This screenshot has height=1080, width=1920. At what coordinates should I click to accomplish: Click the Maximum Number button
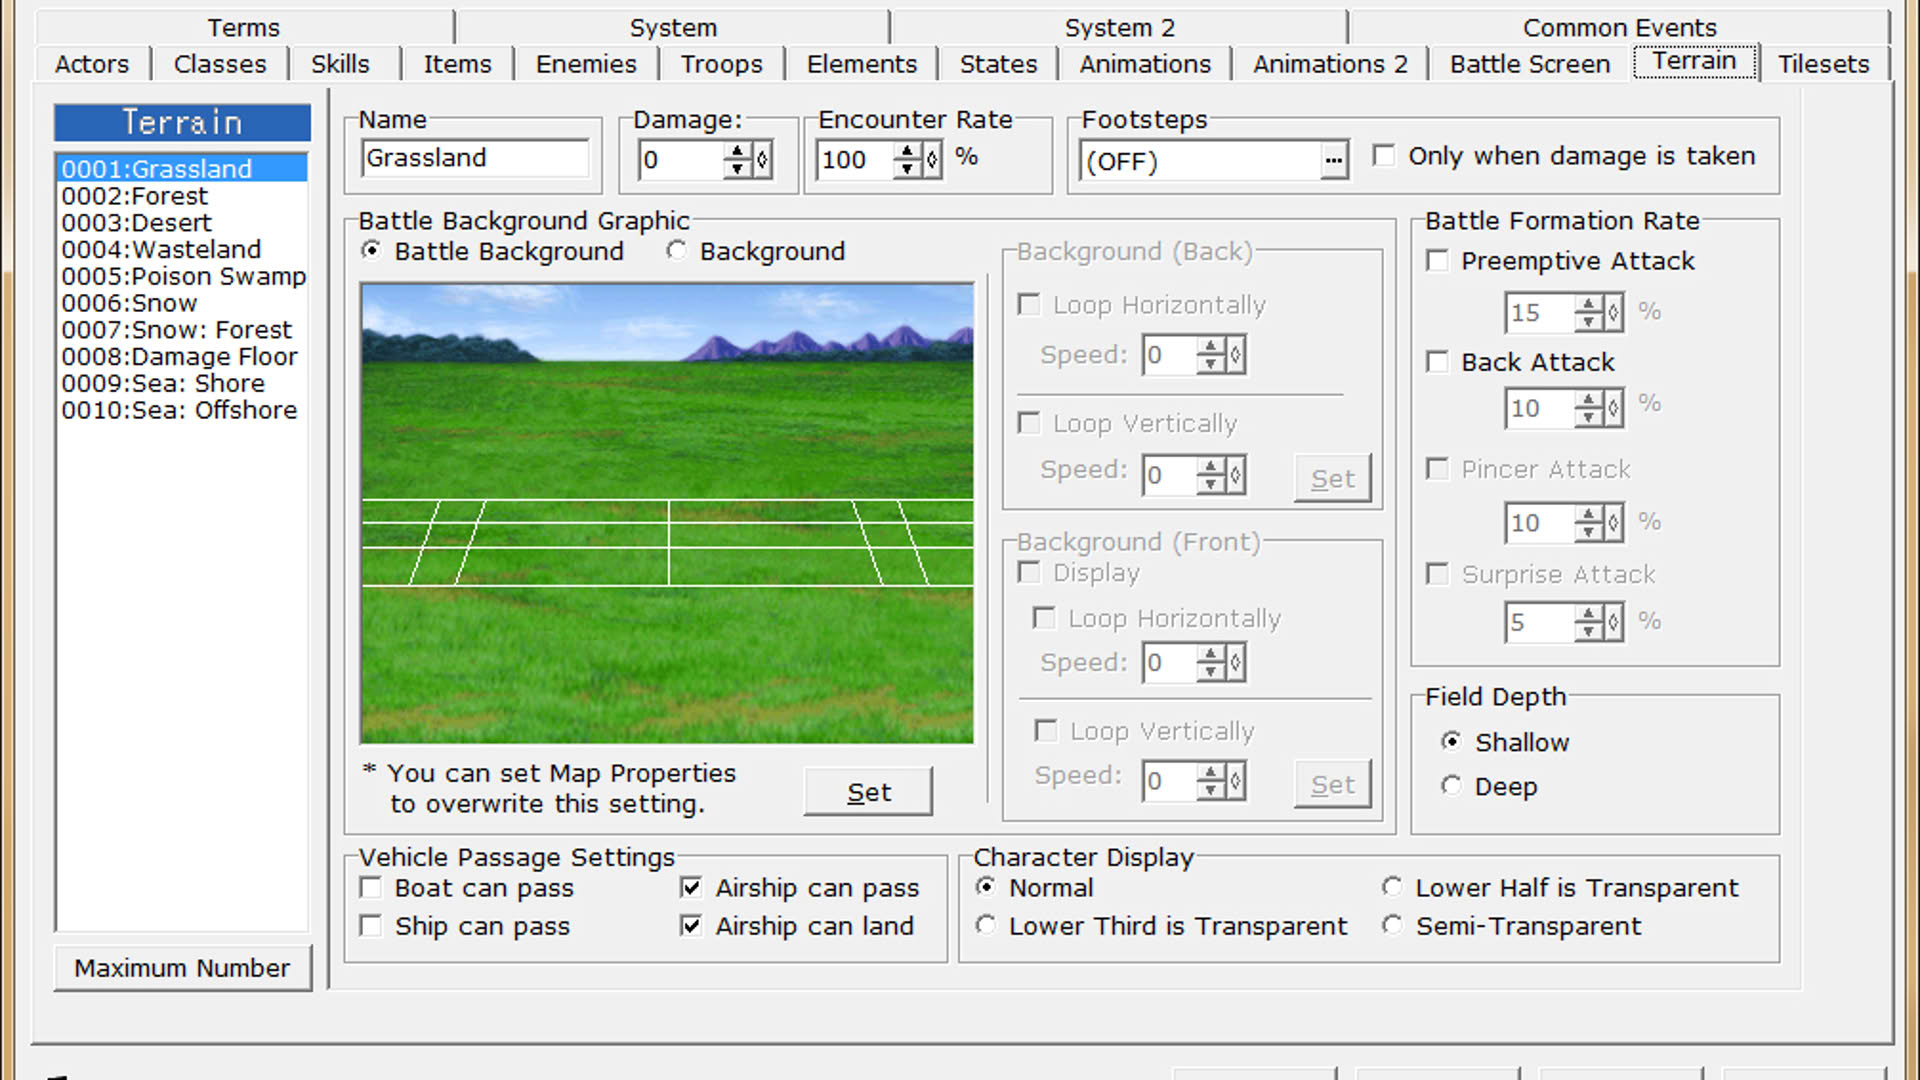click(x=182, y=968)
